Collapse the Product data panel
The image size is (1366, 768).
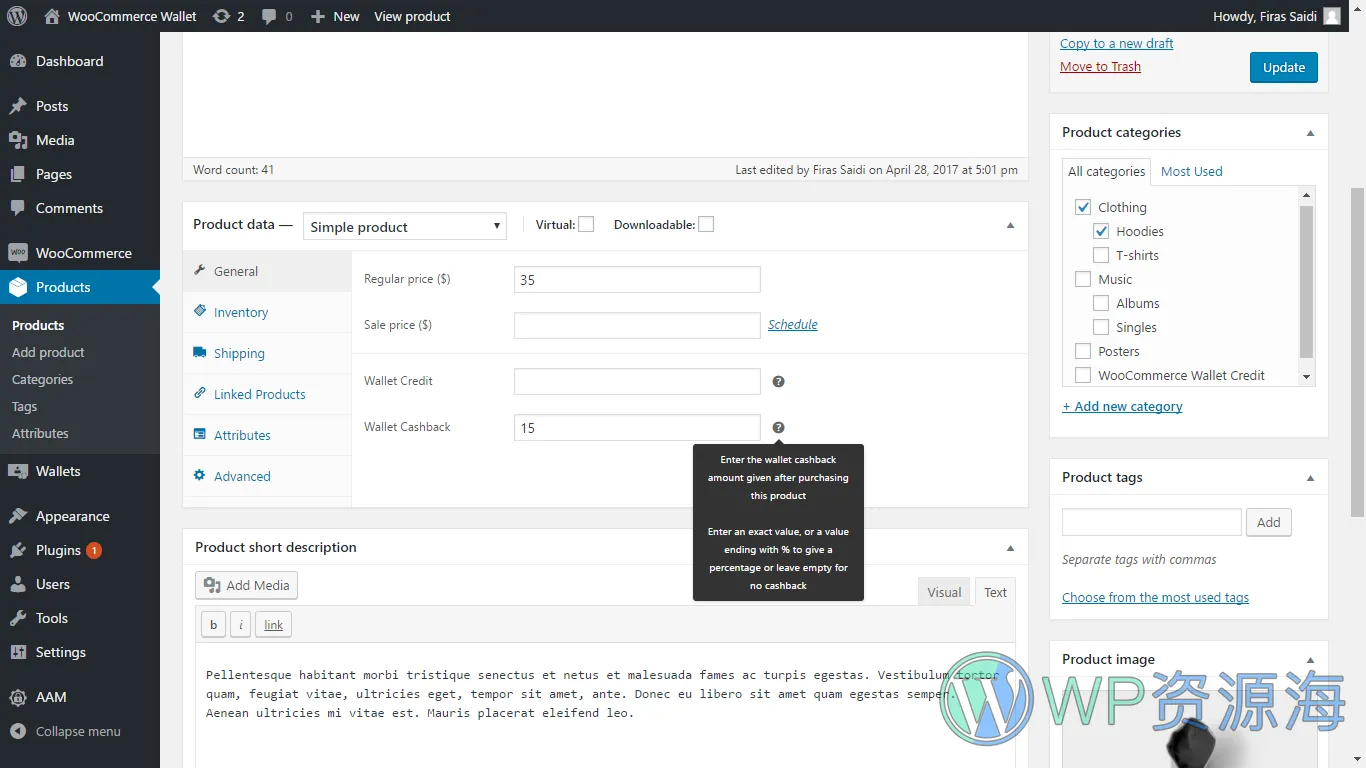point(1010,225)
